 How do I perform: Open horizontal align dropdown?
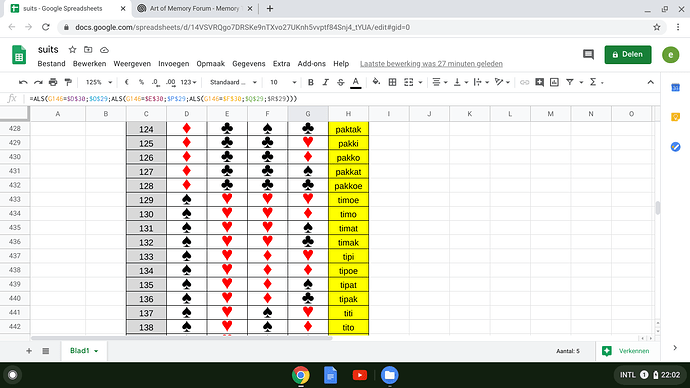[x=439, y=82]
